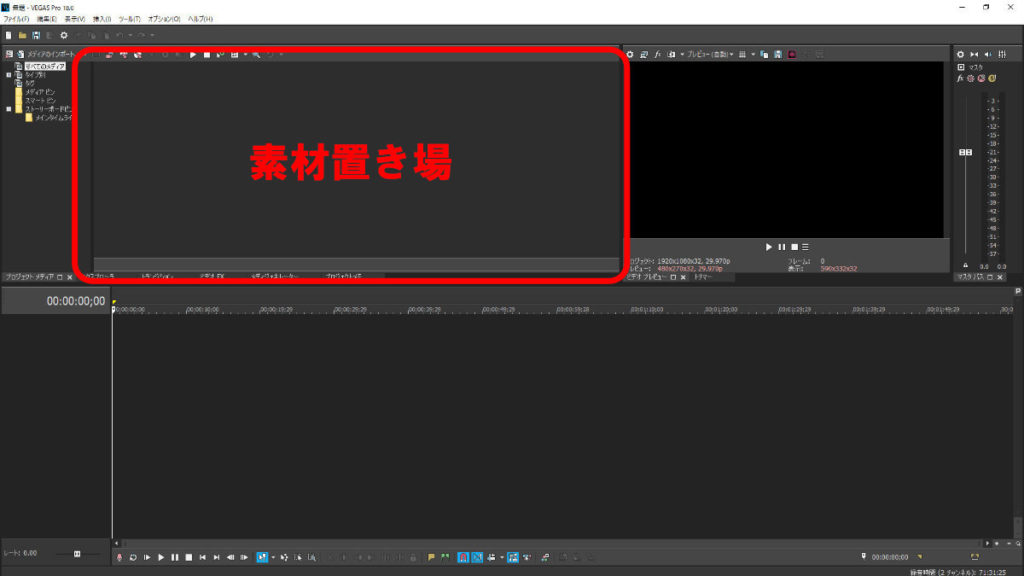Switch to the トリマー tab
Screen dimensions: 1024x576
pos(702,277)
